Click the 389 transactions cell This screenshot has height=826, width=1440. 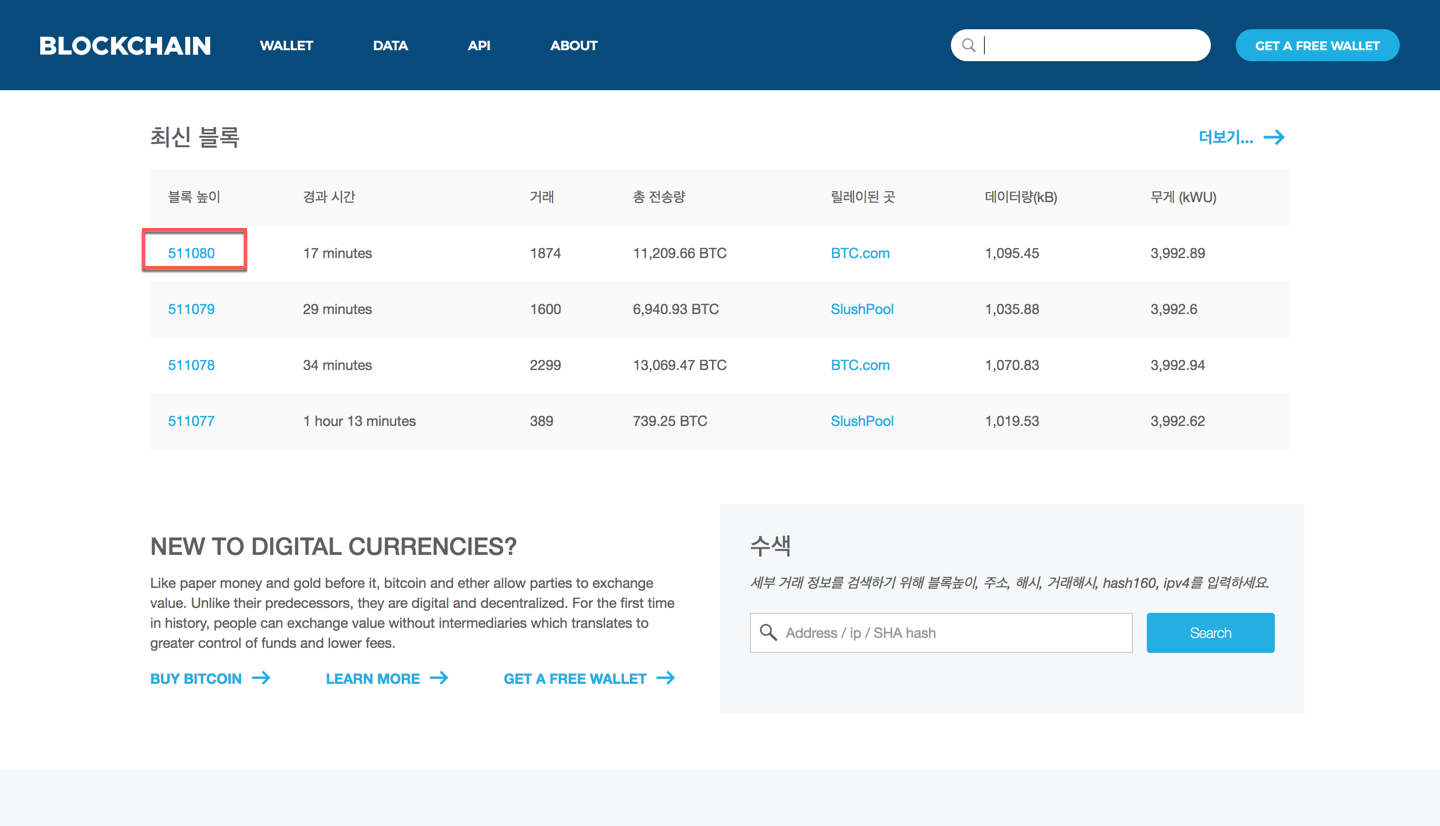pyautogui.click(x=541, y=421)
